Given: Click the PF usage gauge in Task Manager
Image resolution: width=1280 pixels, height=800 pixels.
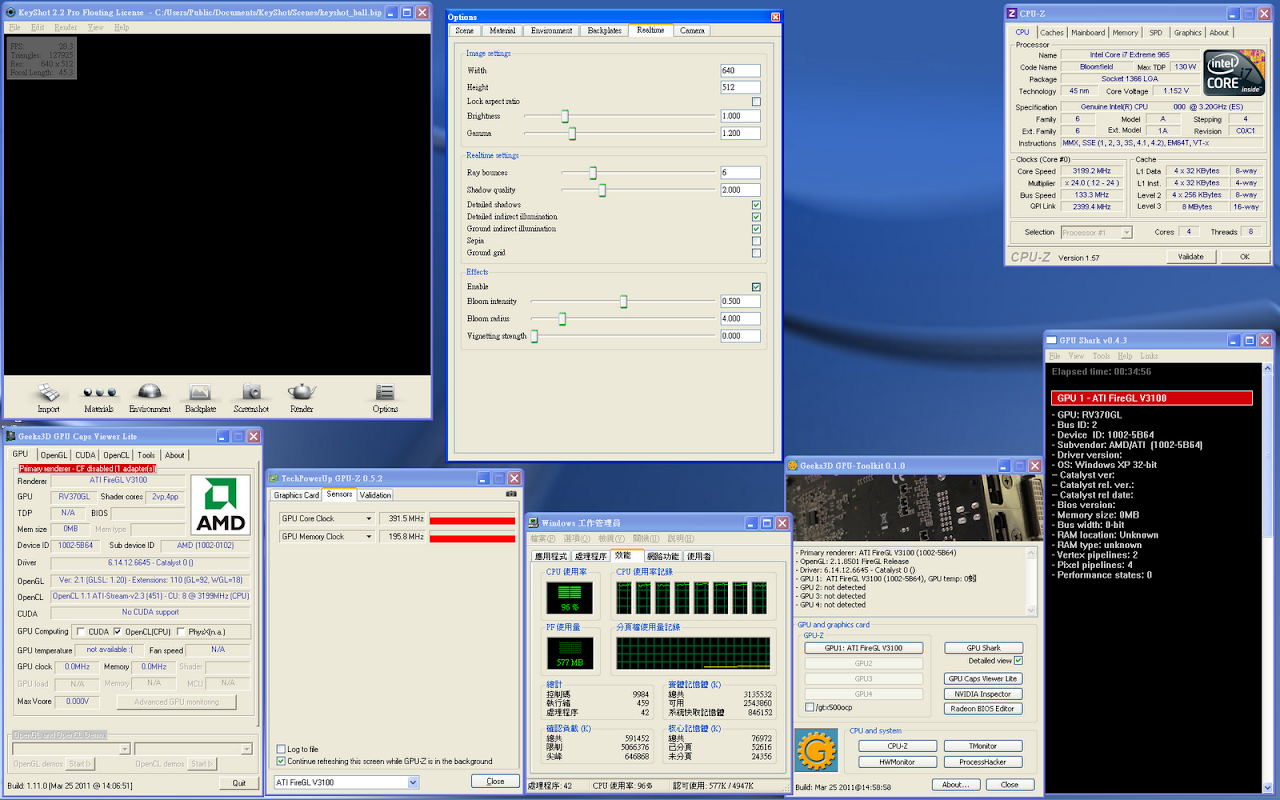Looking at the screenshot, I should (x=569, y=652).
